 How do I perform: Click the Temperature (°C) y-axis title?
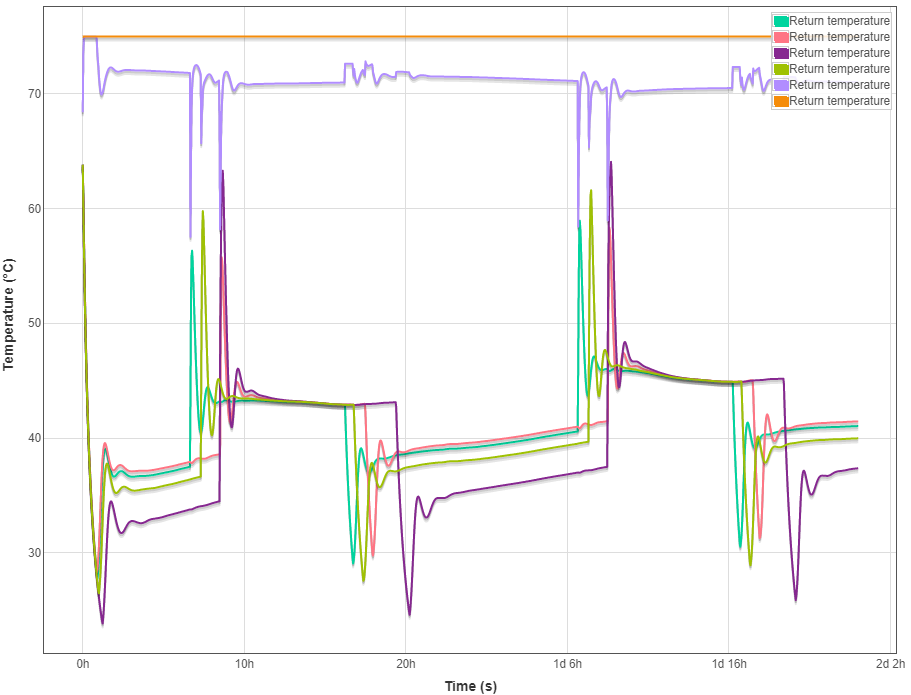10,314
